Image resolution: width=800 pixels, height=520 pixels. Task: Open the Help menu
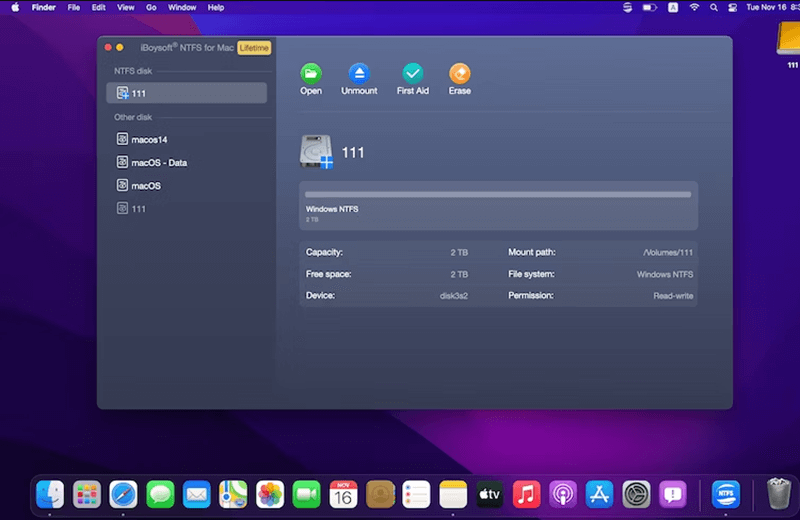(216, 7)
